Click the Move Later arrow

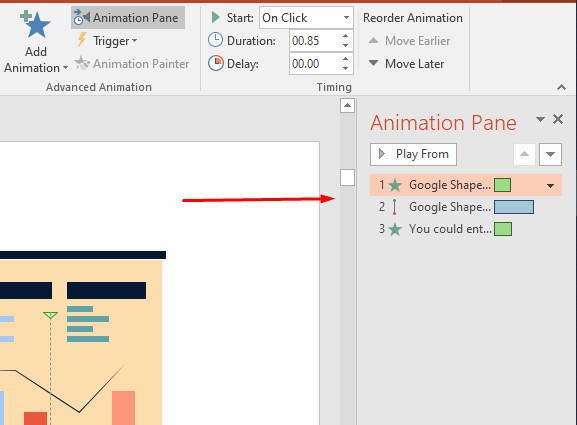373,63
